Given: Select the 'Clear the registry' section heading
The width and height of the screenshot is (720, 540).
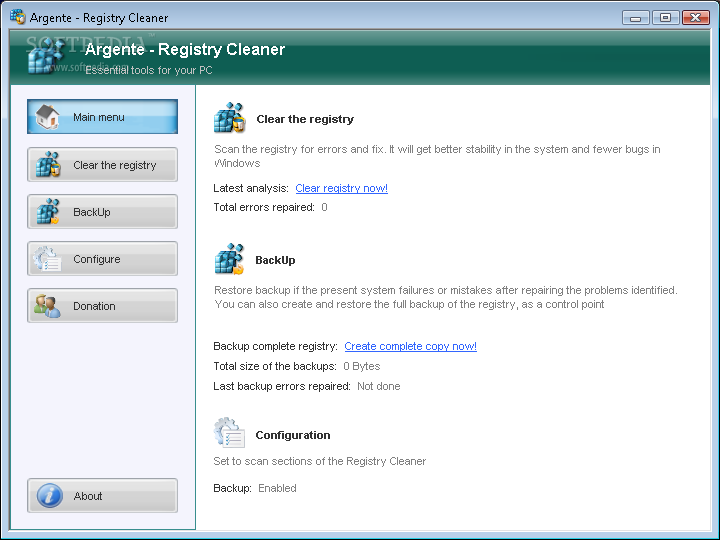Looking at the screenshot, I should 305,119.
